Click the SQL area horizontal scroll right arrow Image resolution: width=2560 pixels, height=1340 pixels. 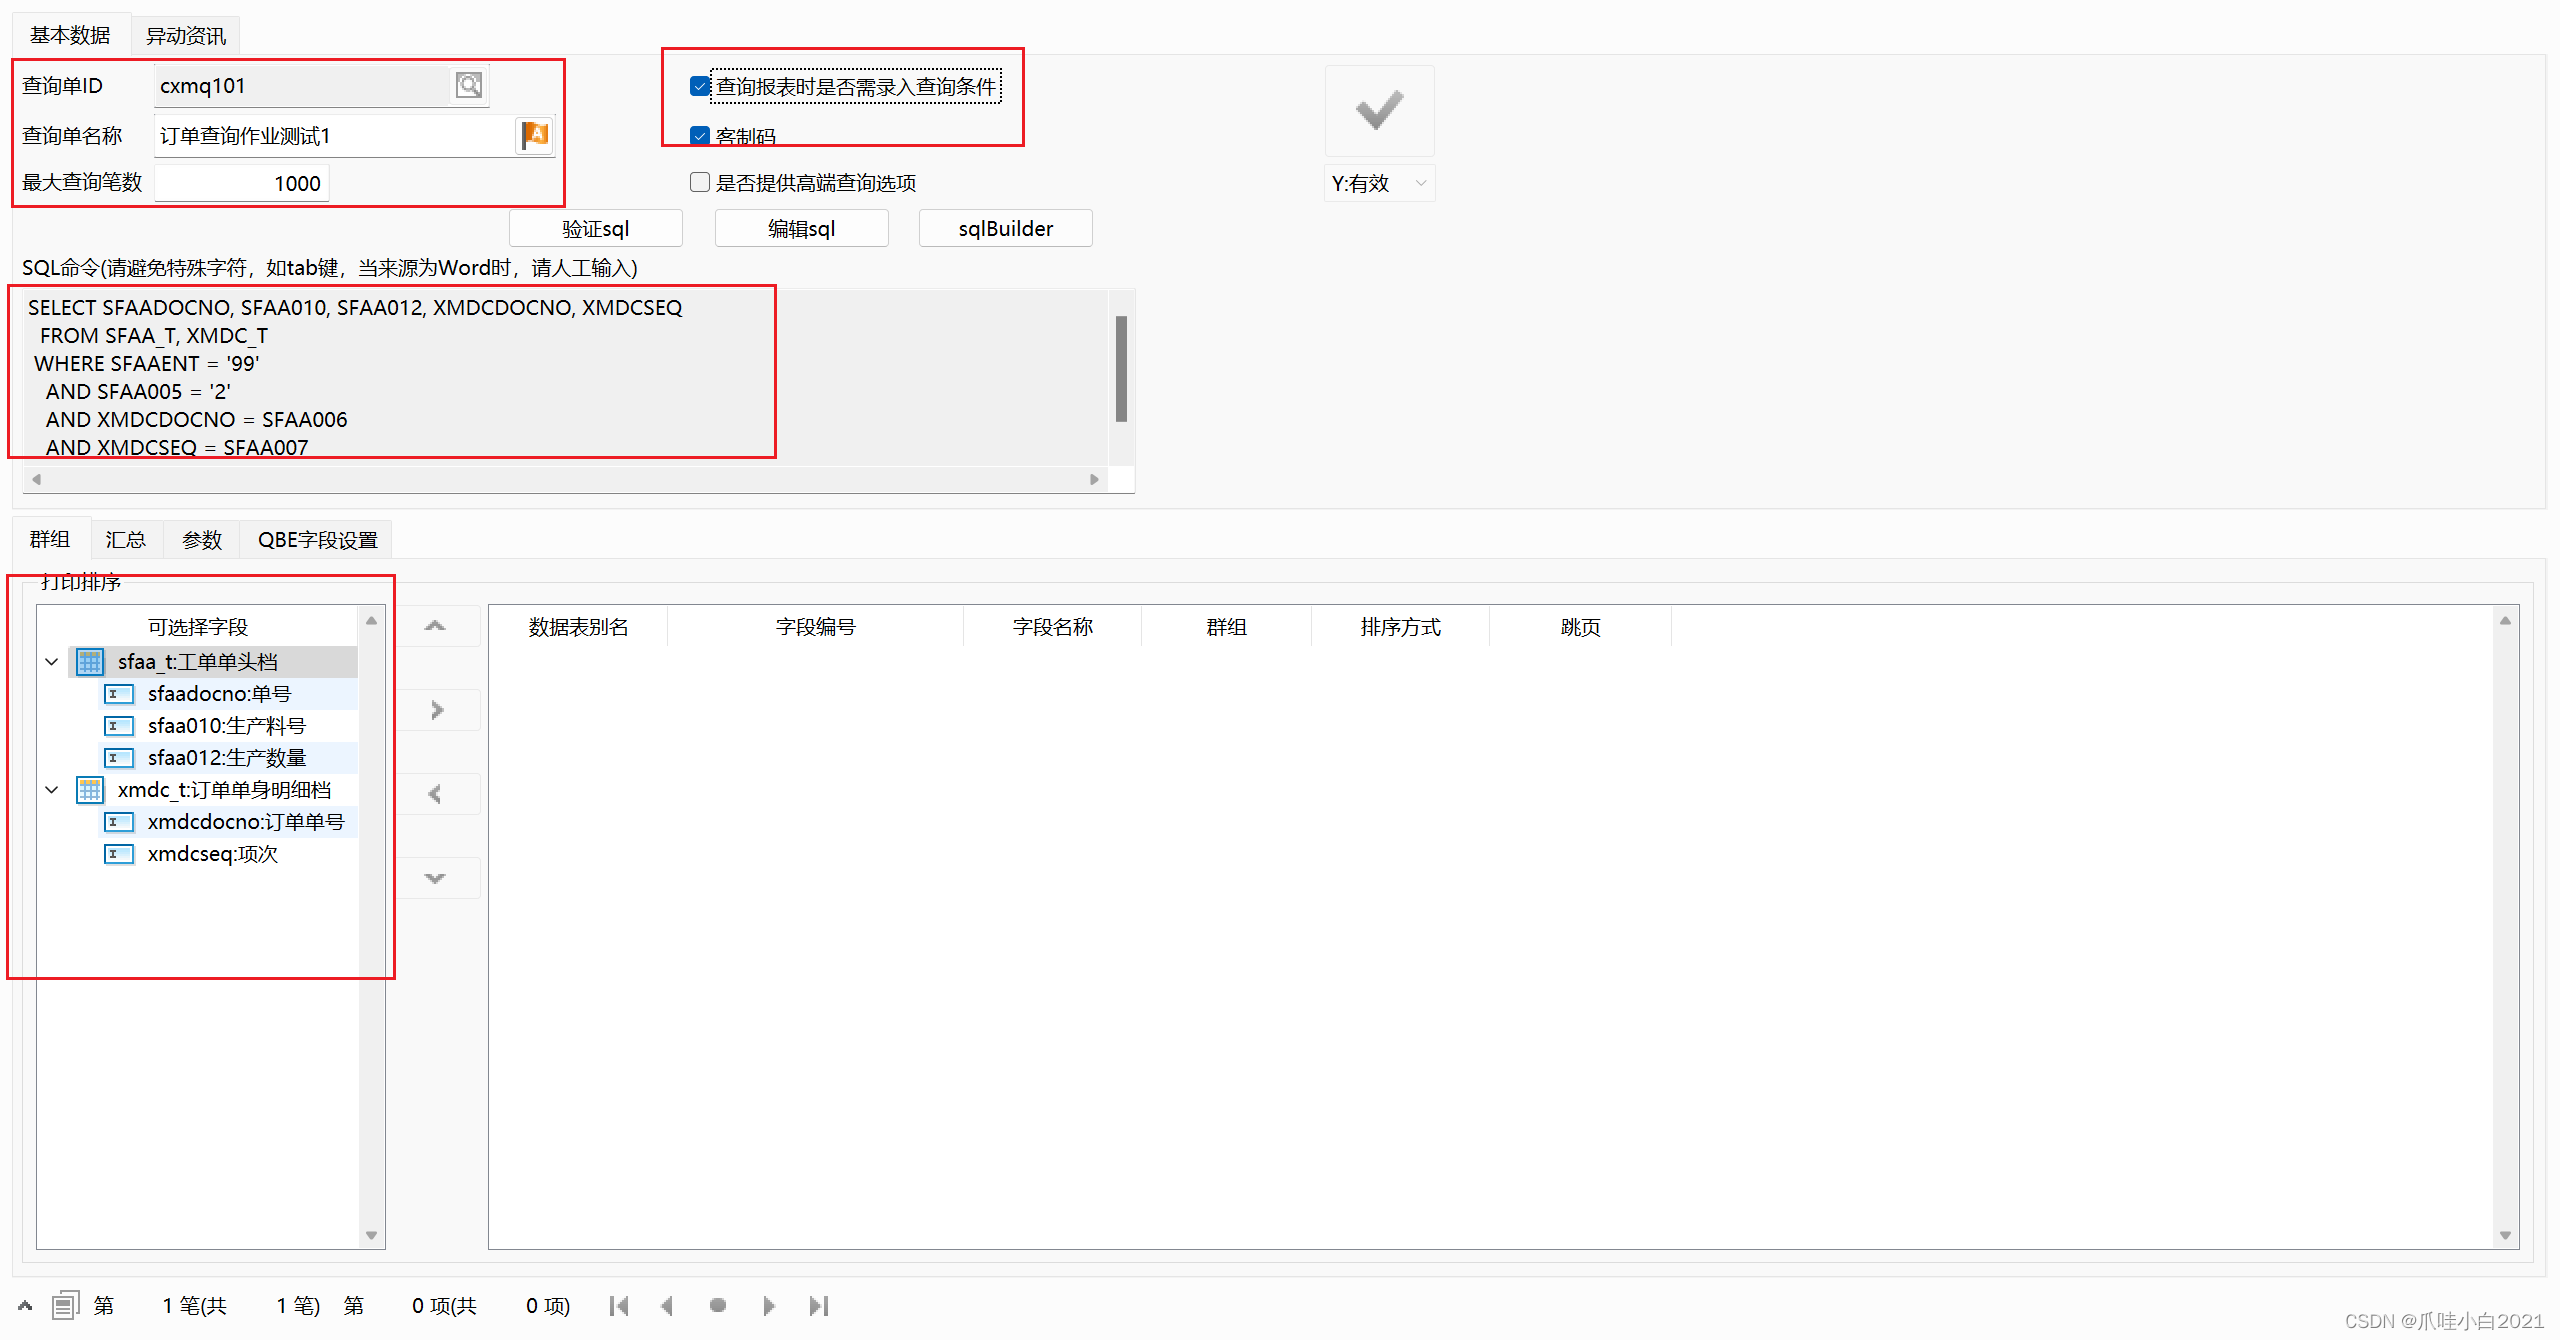coord(1094,479)
